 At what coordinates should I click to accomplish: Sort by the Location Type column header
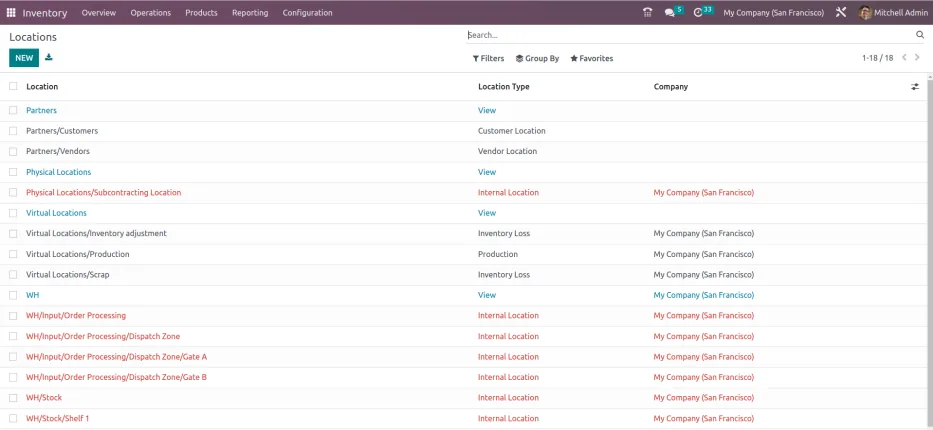[x=503, y=86]
